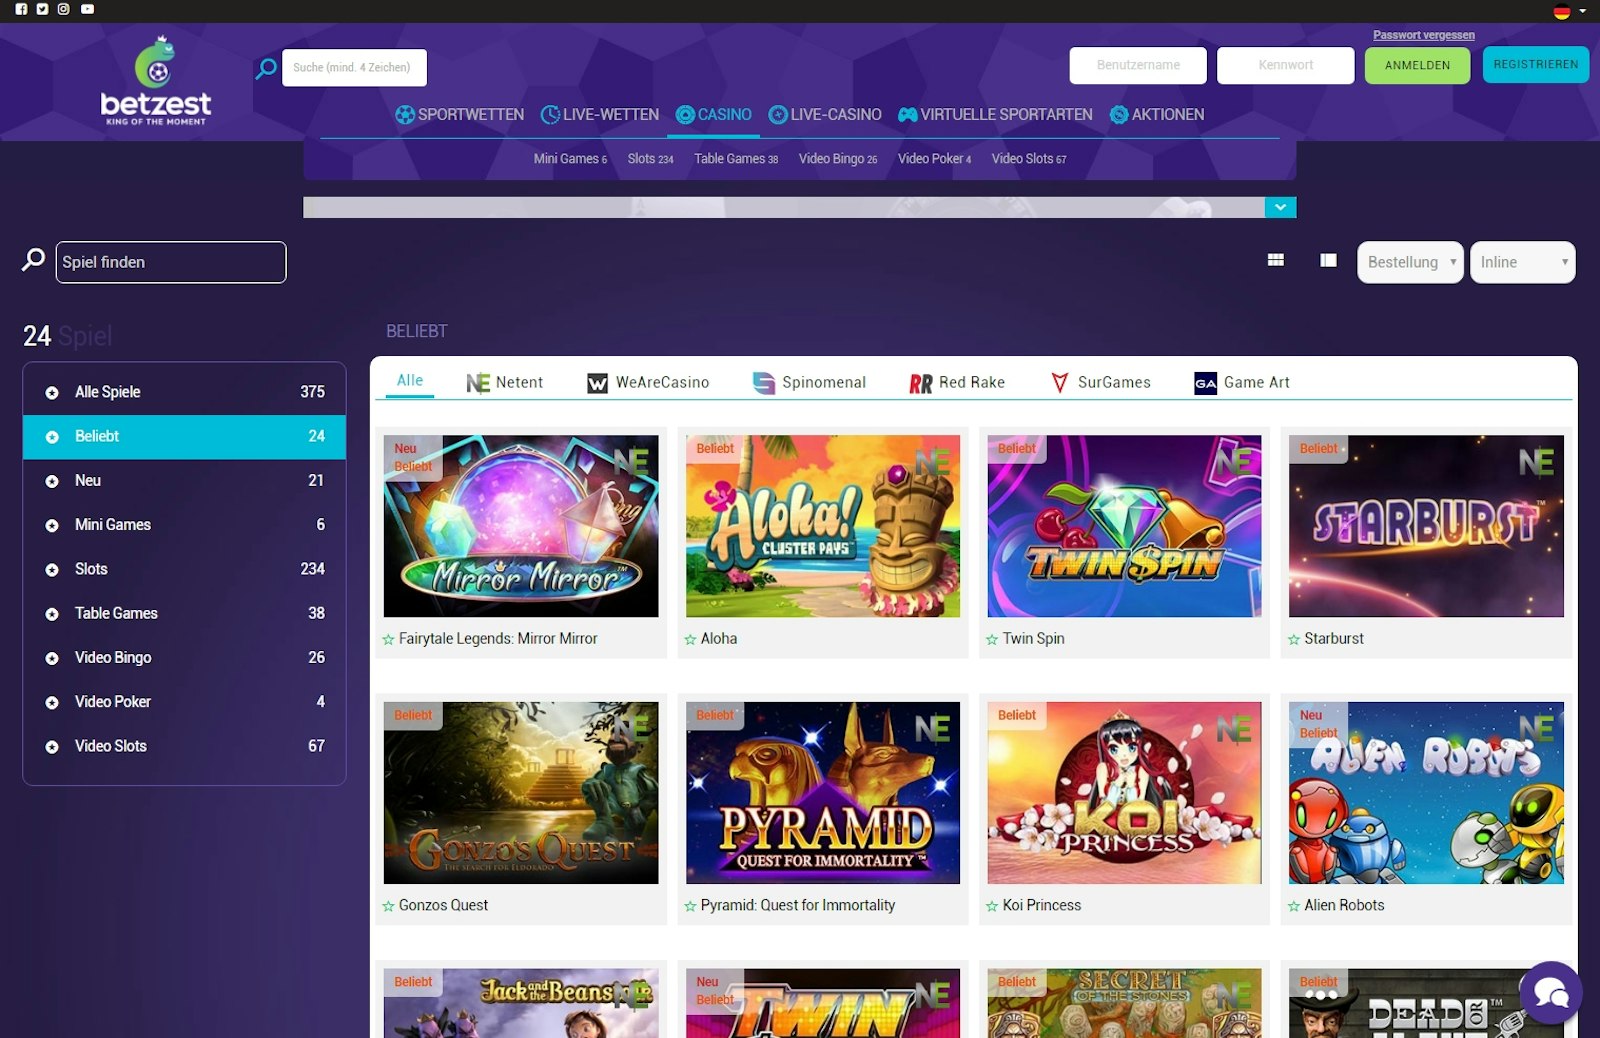Mark Gonzos Quest as favorite
1600x1038 pixels.
(x=388, y=906)
